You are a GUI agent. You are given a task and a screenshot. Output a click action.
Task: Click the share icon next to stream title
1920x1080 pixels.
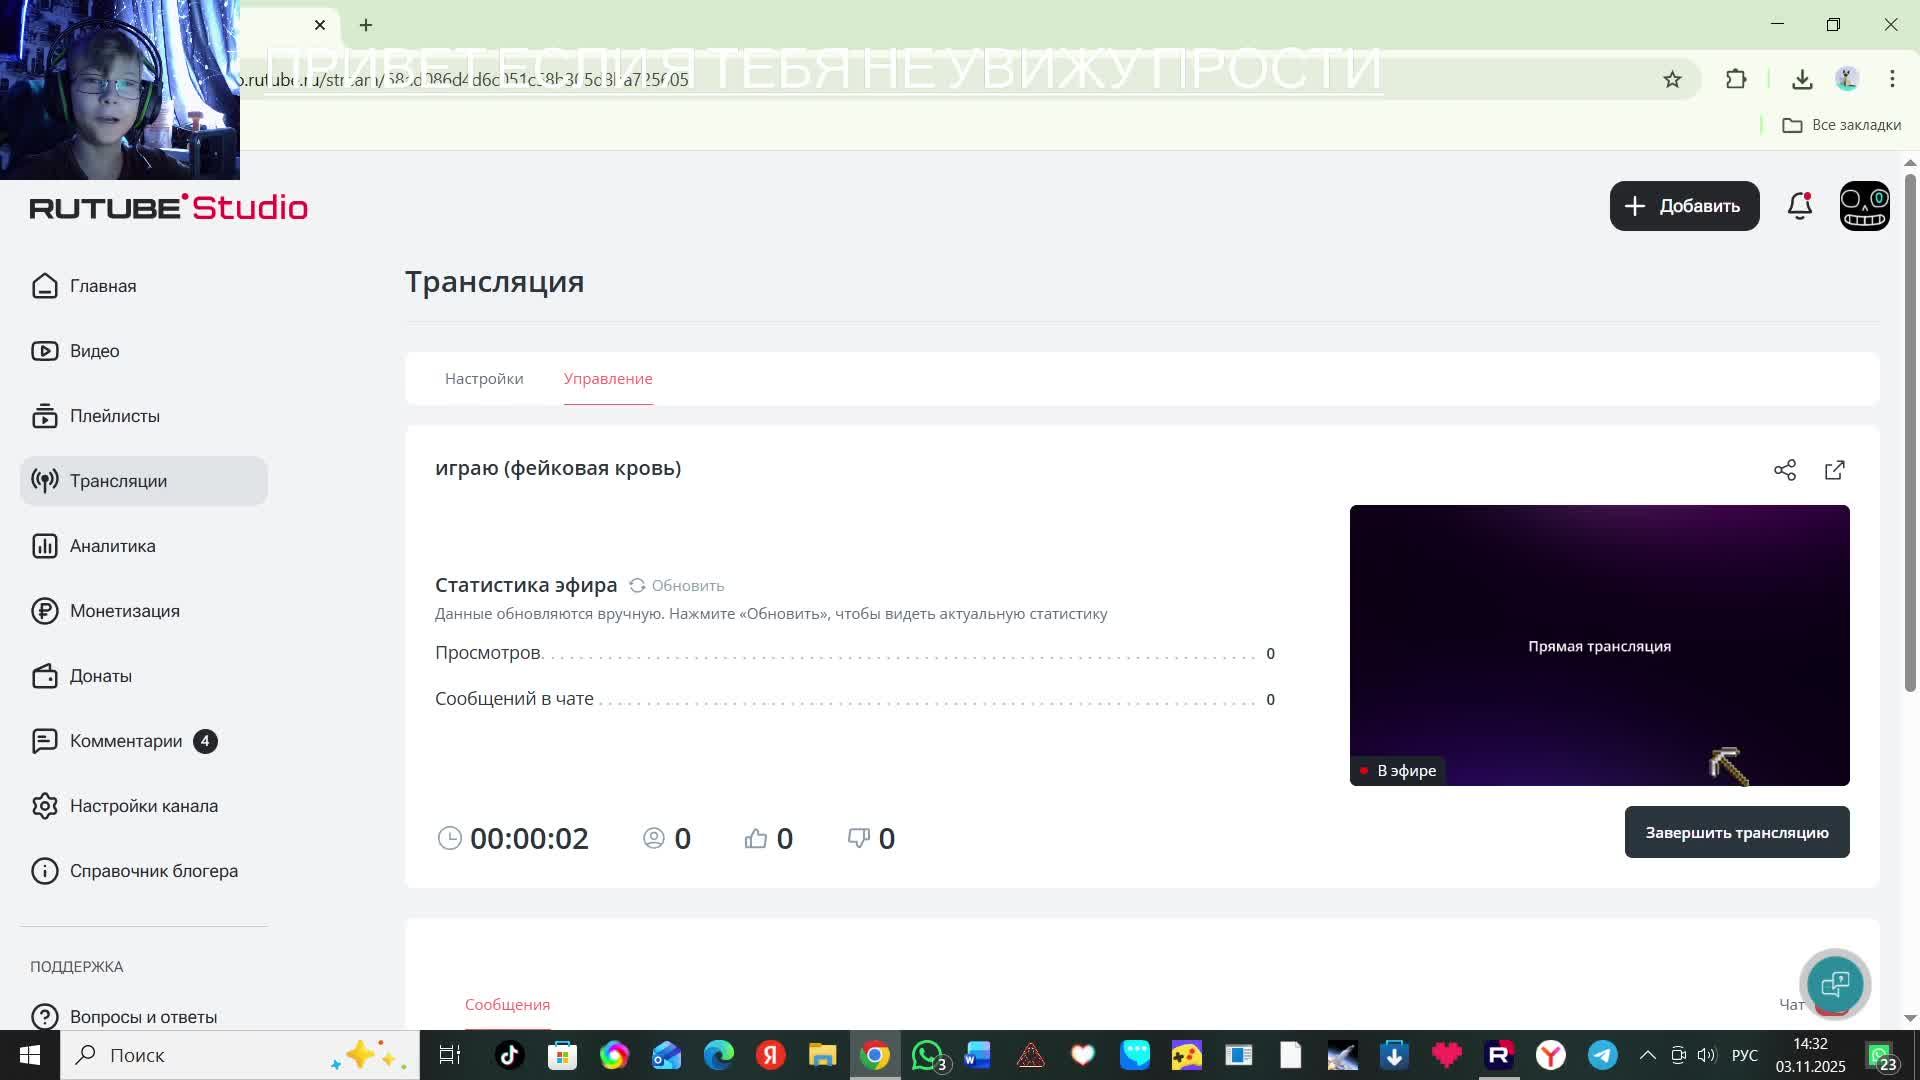click(x=1785, y=470)
